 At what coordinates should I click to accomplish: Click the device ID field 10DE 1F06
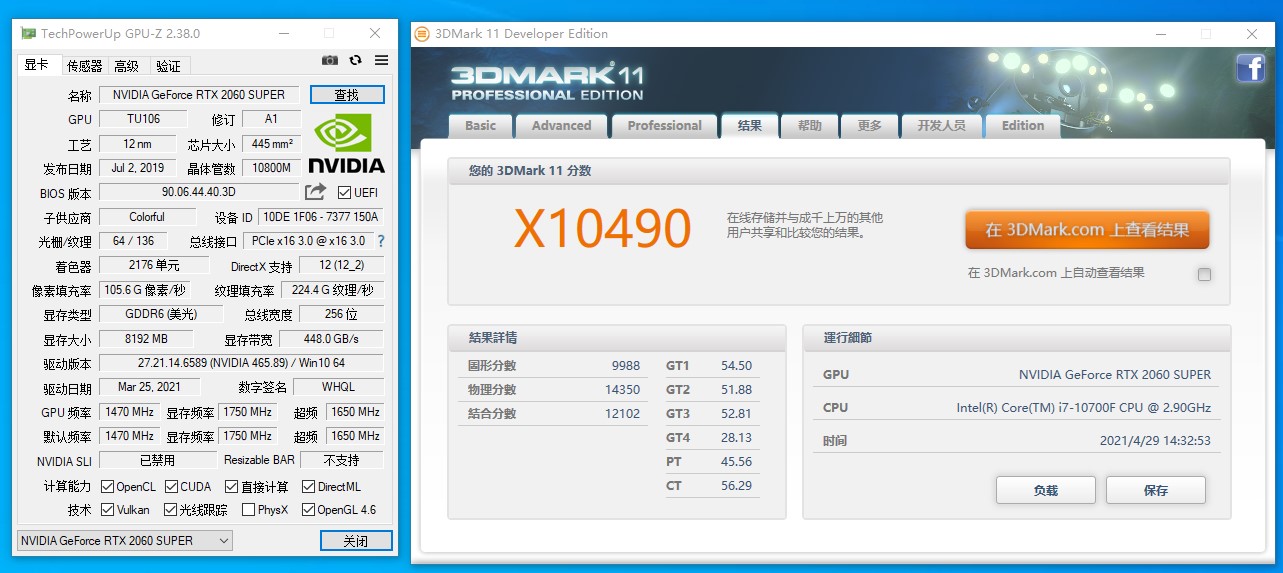(320, 217)
